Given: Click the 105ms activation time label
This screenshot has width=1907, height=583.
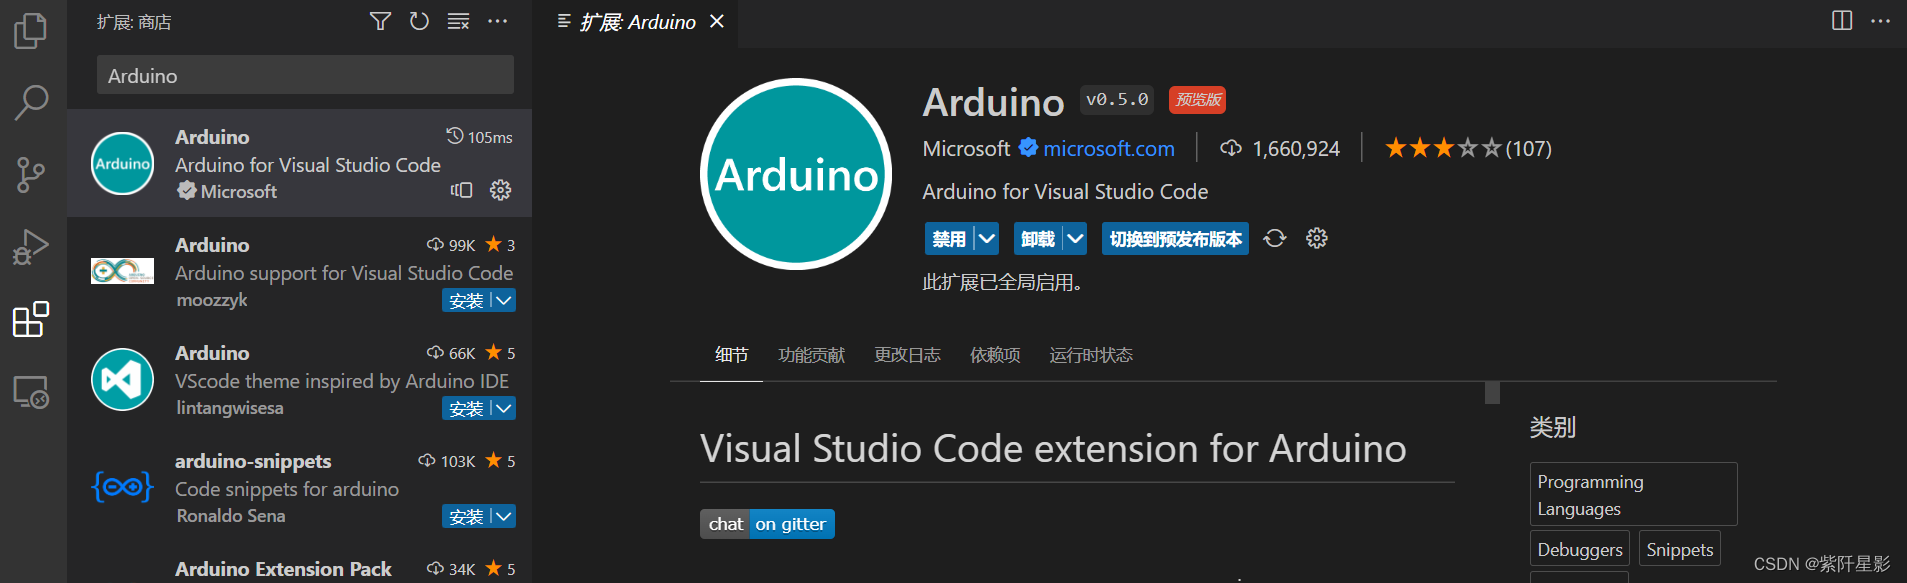Looking at the screenshot, I should [479, 136].
